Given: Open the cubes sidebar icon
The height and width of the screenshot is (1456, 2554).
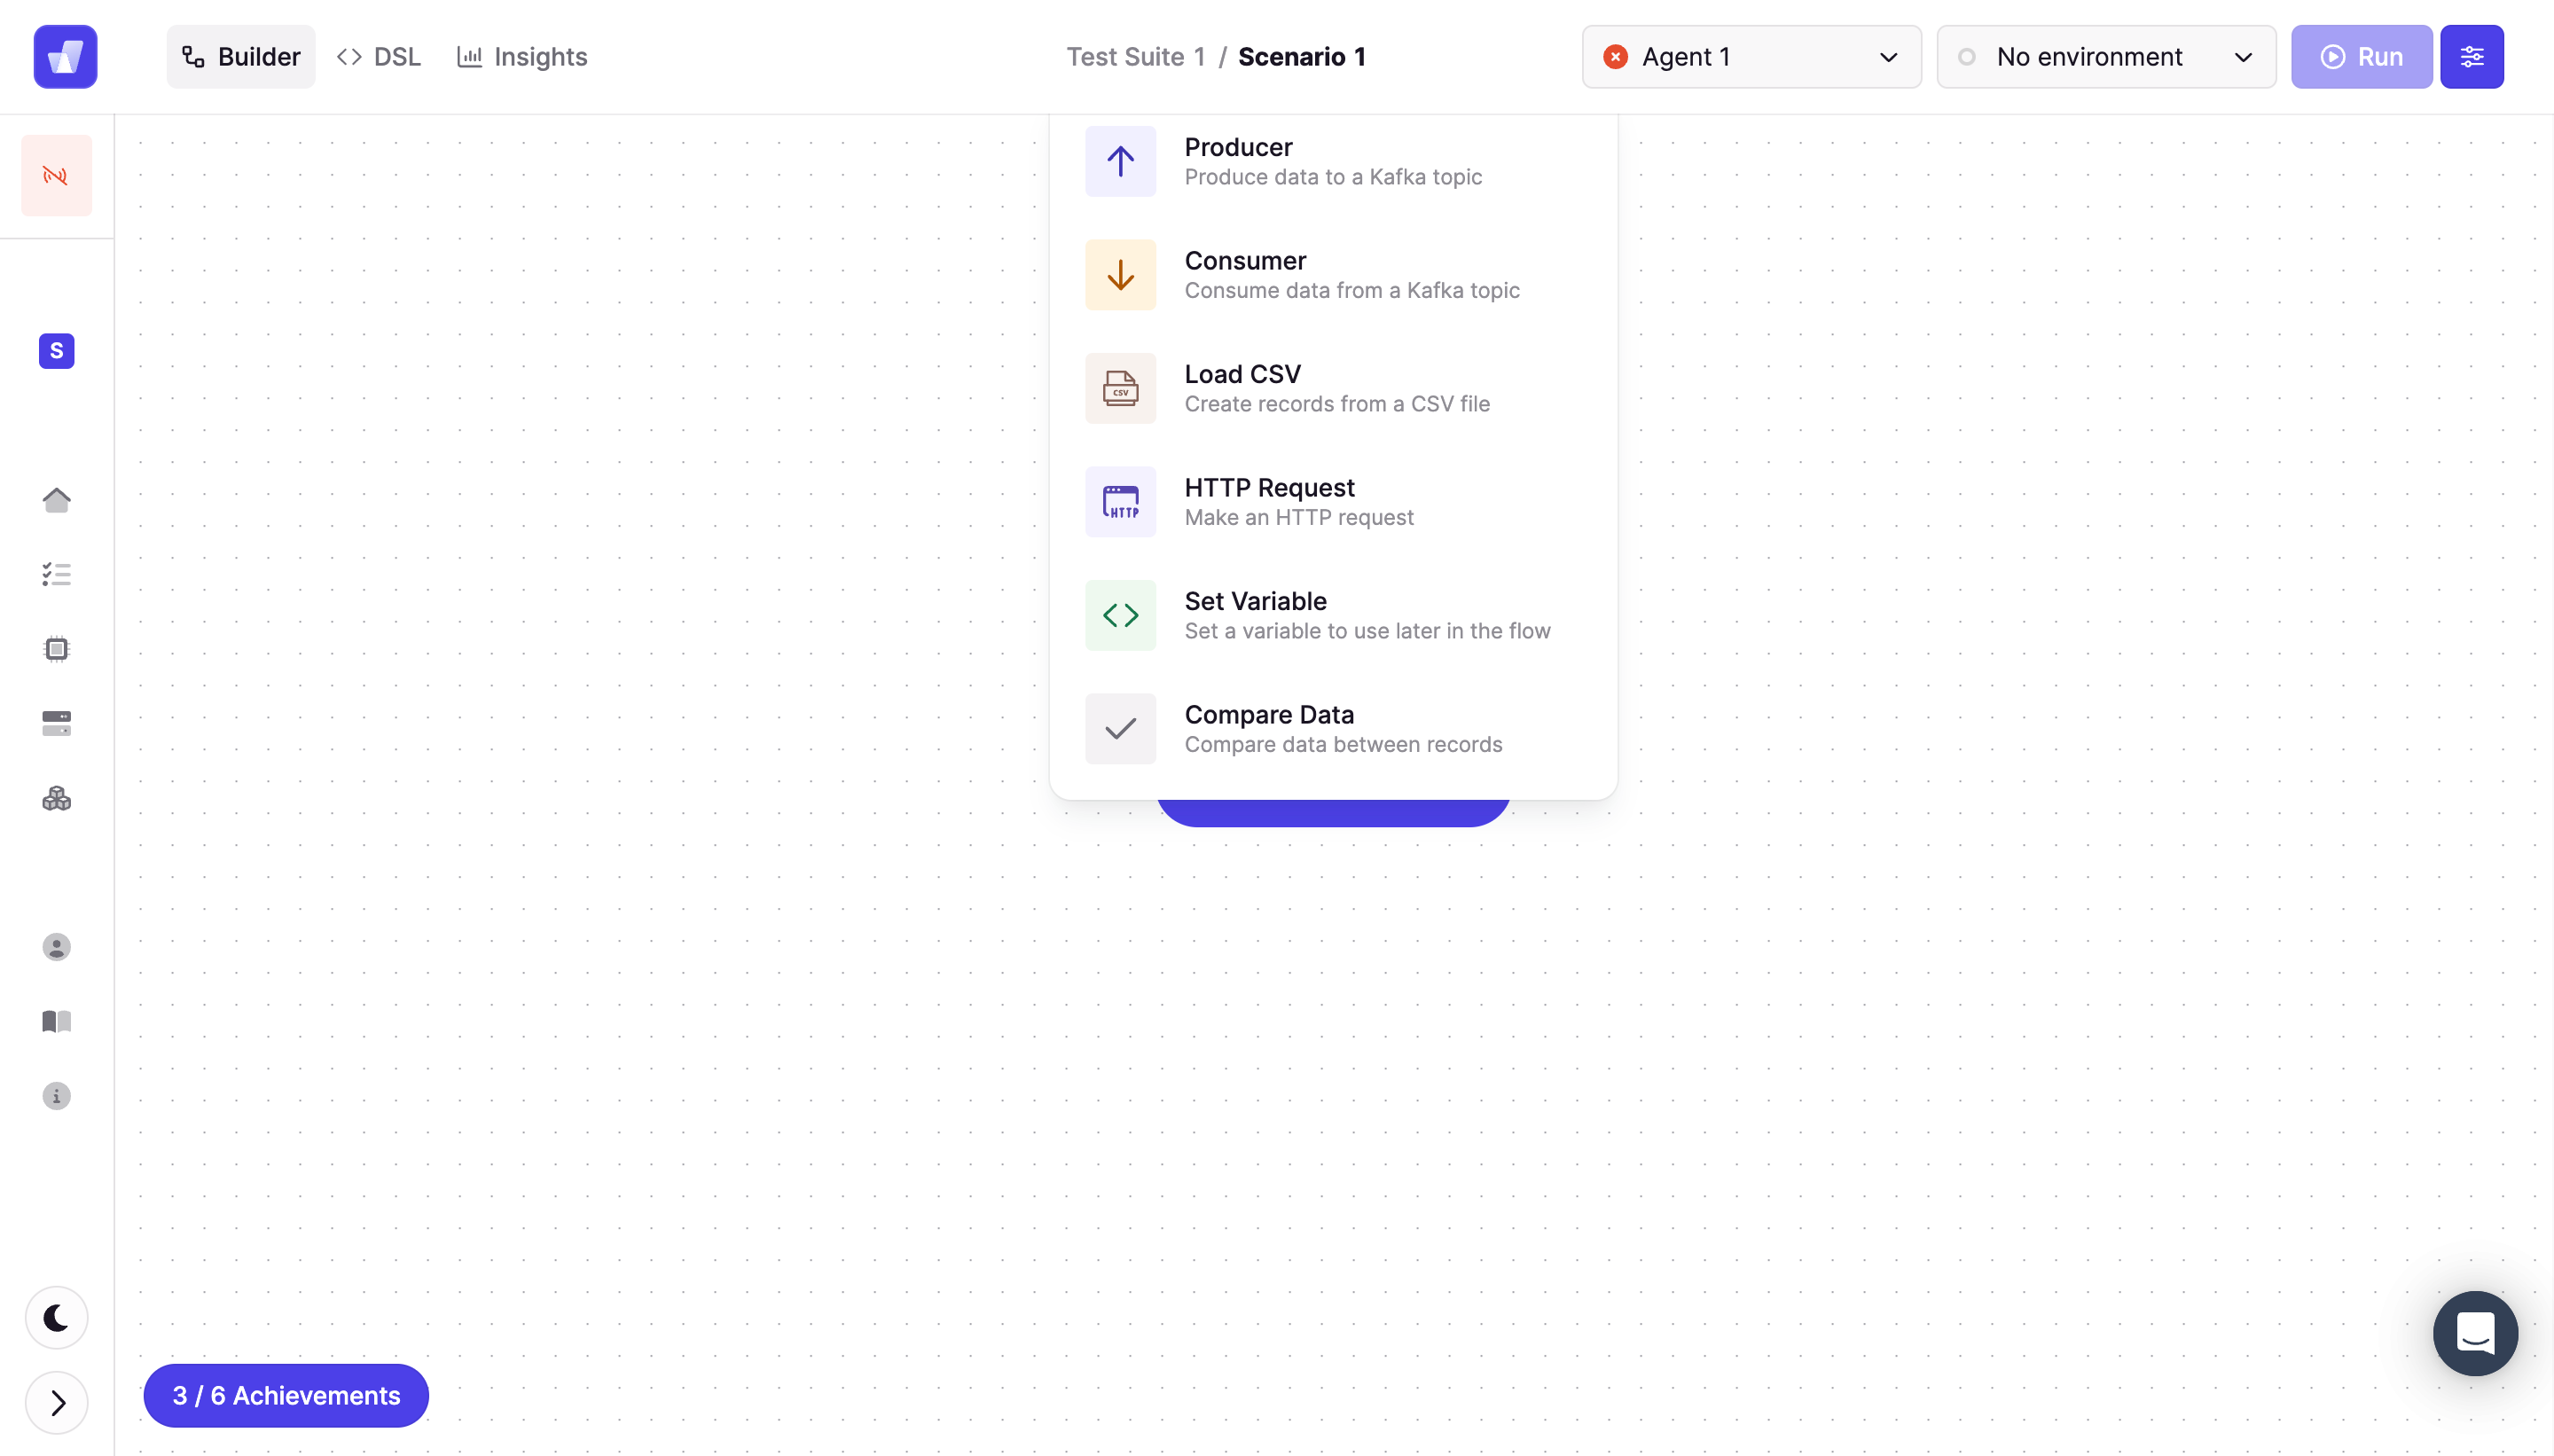Looking at the screenshot, I should click(56, 798).
